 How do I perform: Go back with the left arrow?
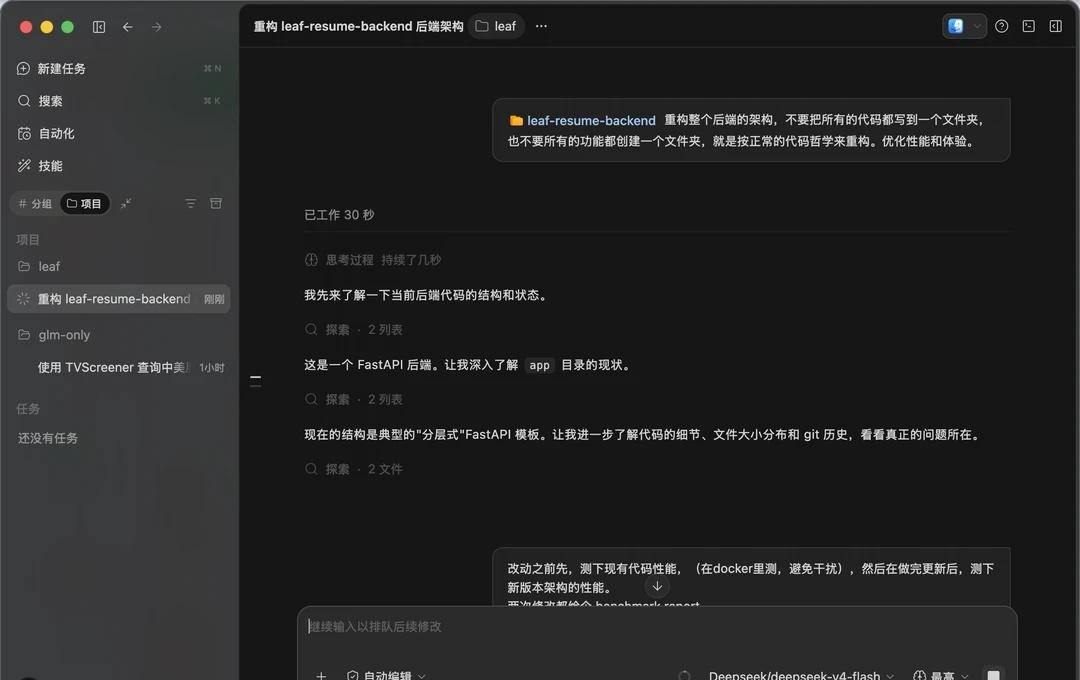127,27
